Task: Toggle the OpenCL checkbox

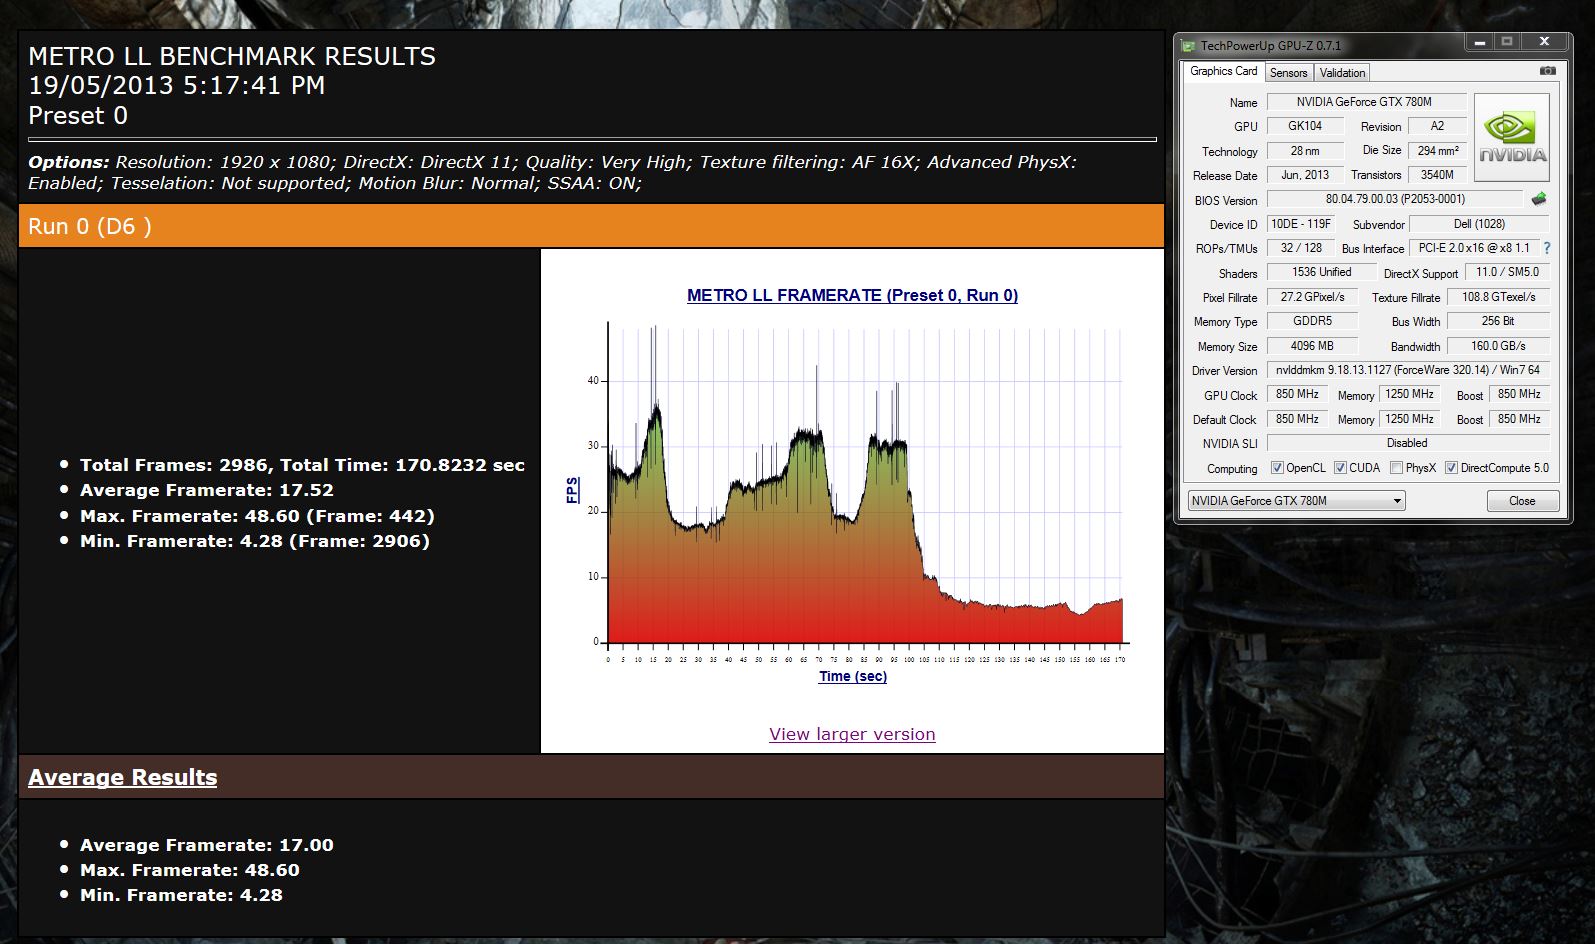Action: 1277,468
